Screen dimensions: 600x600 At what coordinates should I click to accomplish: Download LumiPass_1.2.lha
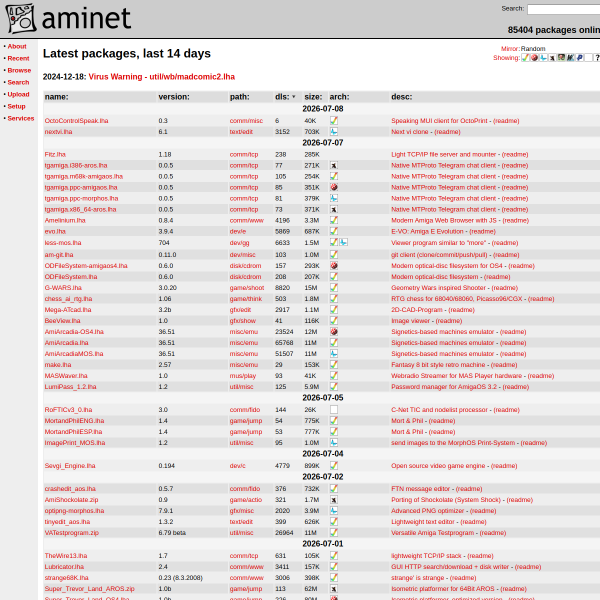(70, 387)
